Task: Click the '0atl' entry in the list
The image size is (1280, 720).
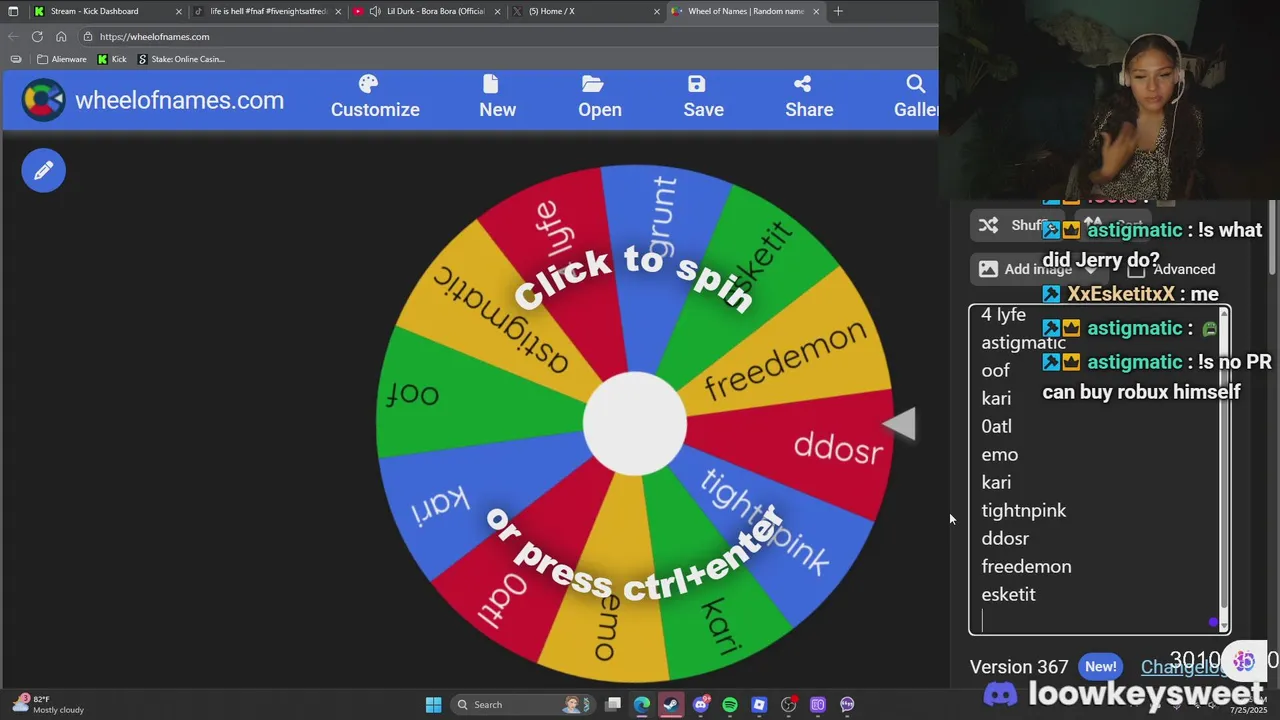Action: [996, 426]
